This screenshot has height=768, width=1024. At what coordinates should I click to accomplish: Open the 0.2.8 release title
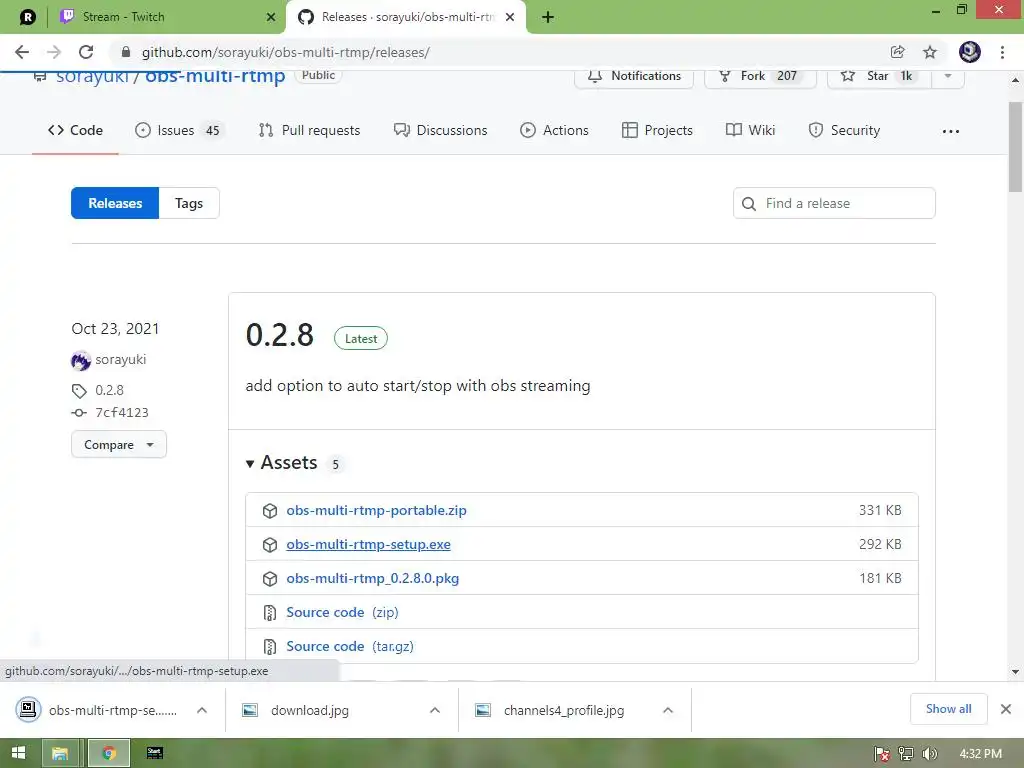coord(280,335)
